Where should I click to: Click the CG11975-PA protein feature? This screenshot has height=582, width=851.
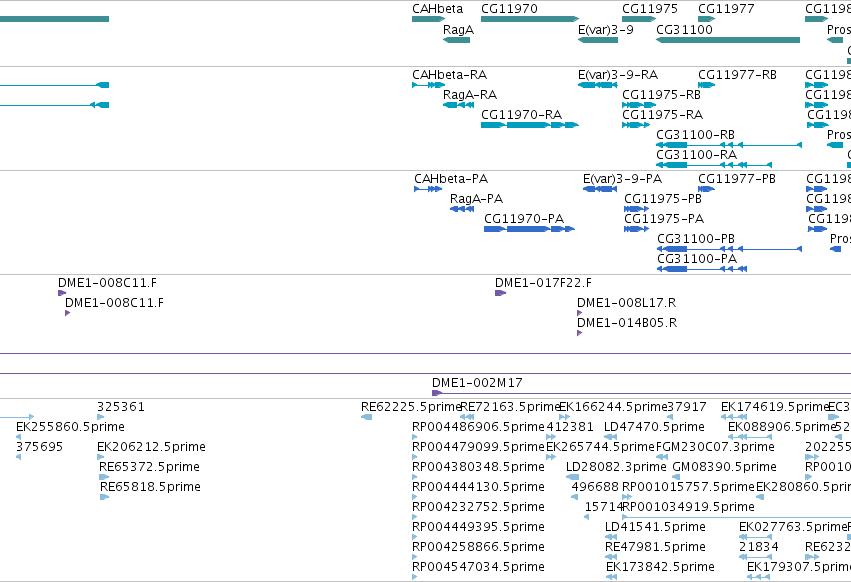coord(636,229)
